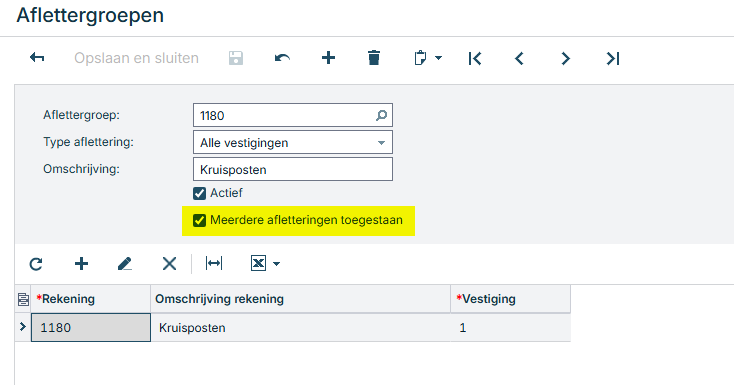Click the back arrow icon in toolbar
The width and height of the screenshot is (734, 385).
point(37,58)
